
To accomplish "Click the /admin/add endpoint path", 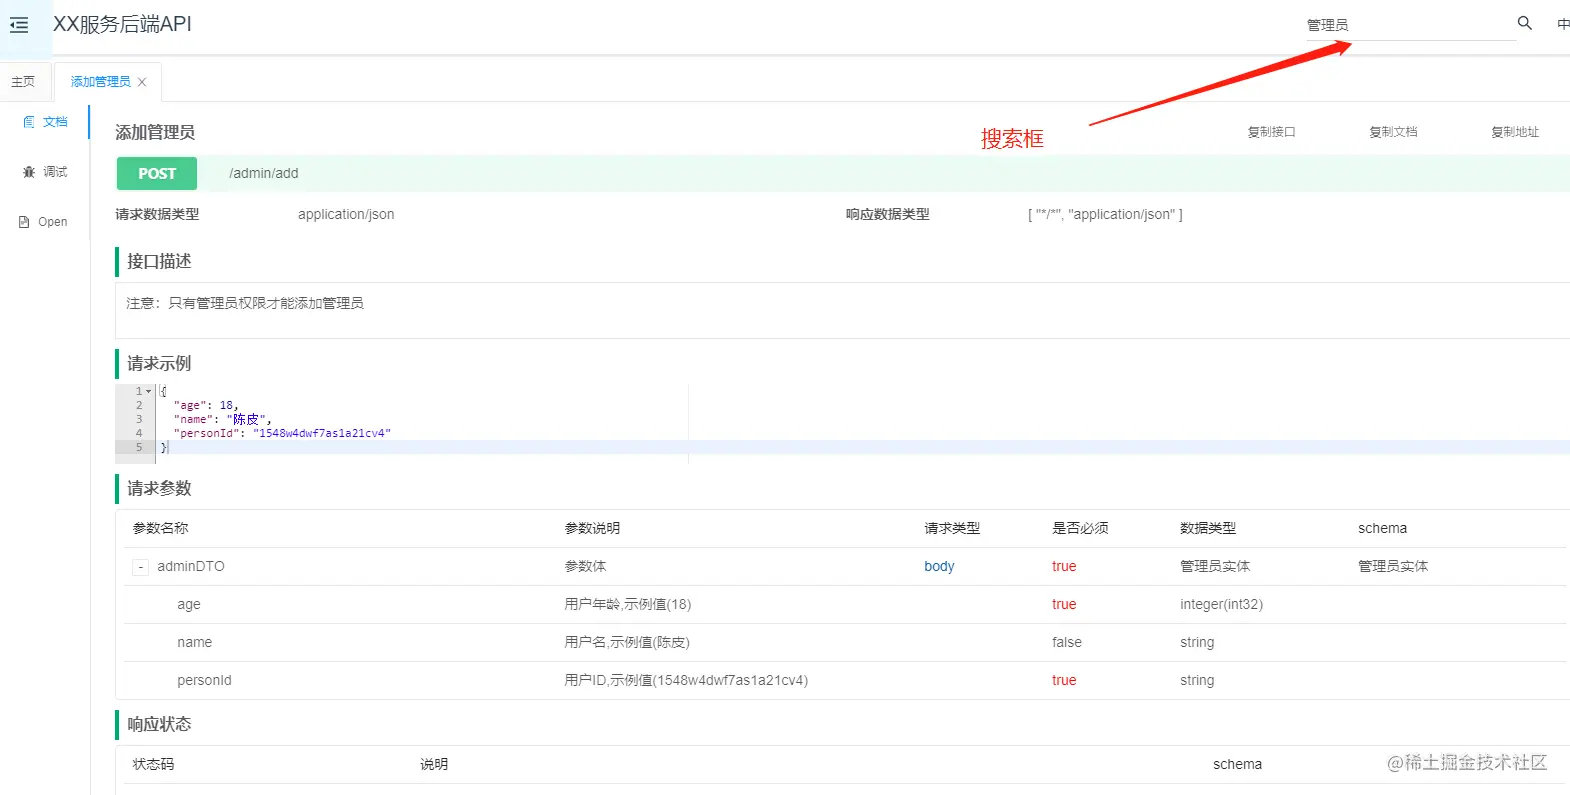I will point(264,173).
